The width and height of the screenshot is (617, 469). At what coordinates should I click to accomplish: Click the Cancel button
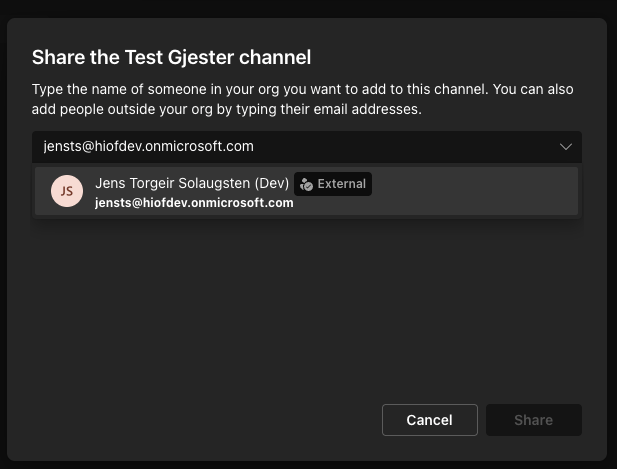(430, 420)
